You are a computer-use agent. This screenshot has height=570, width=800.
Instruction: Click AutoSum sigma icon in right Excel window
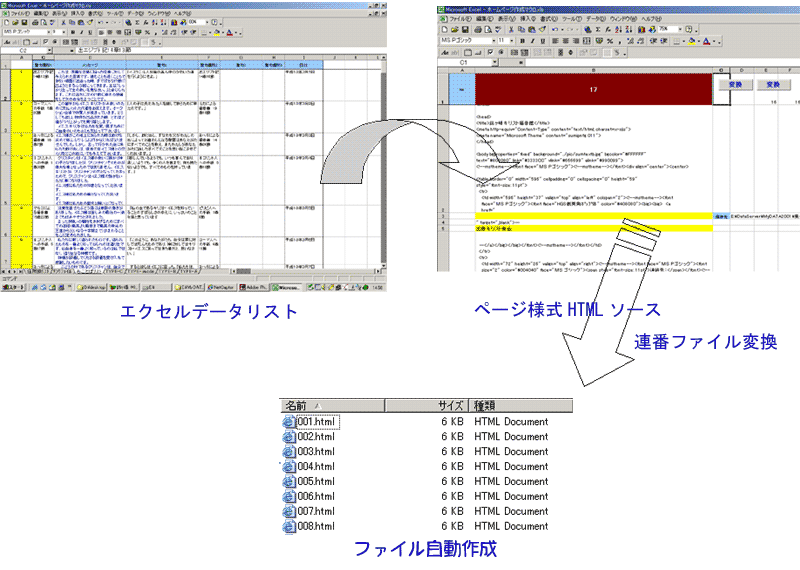(598, 29)
